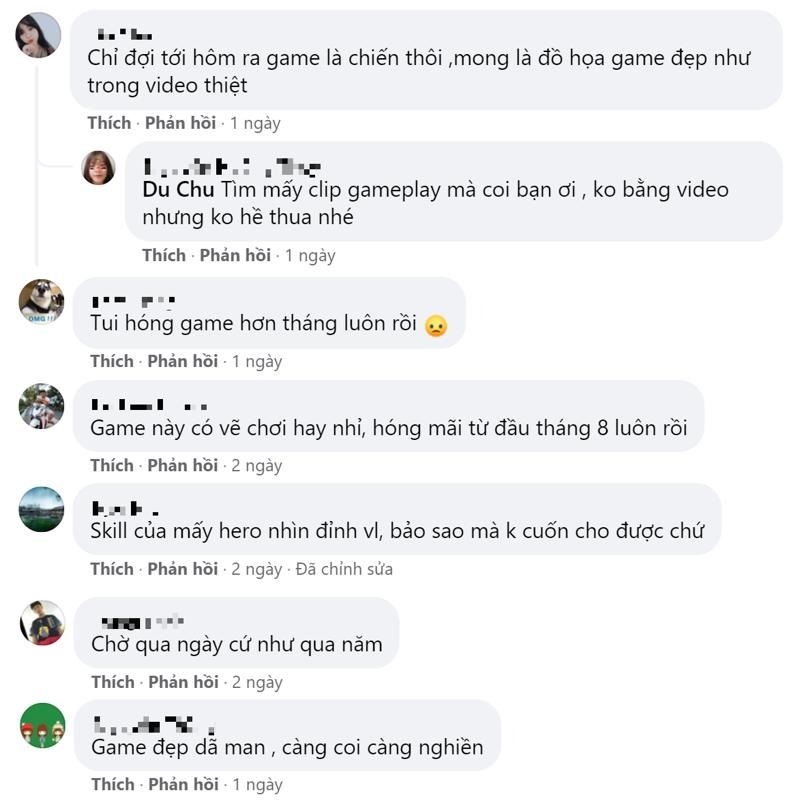Reply to the 'Game đẹp dã man' comment
792x807 pixels.
(x=184, y=784)
